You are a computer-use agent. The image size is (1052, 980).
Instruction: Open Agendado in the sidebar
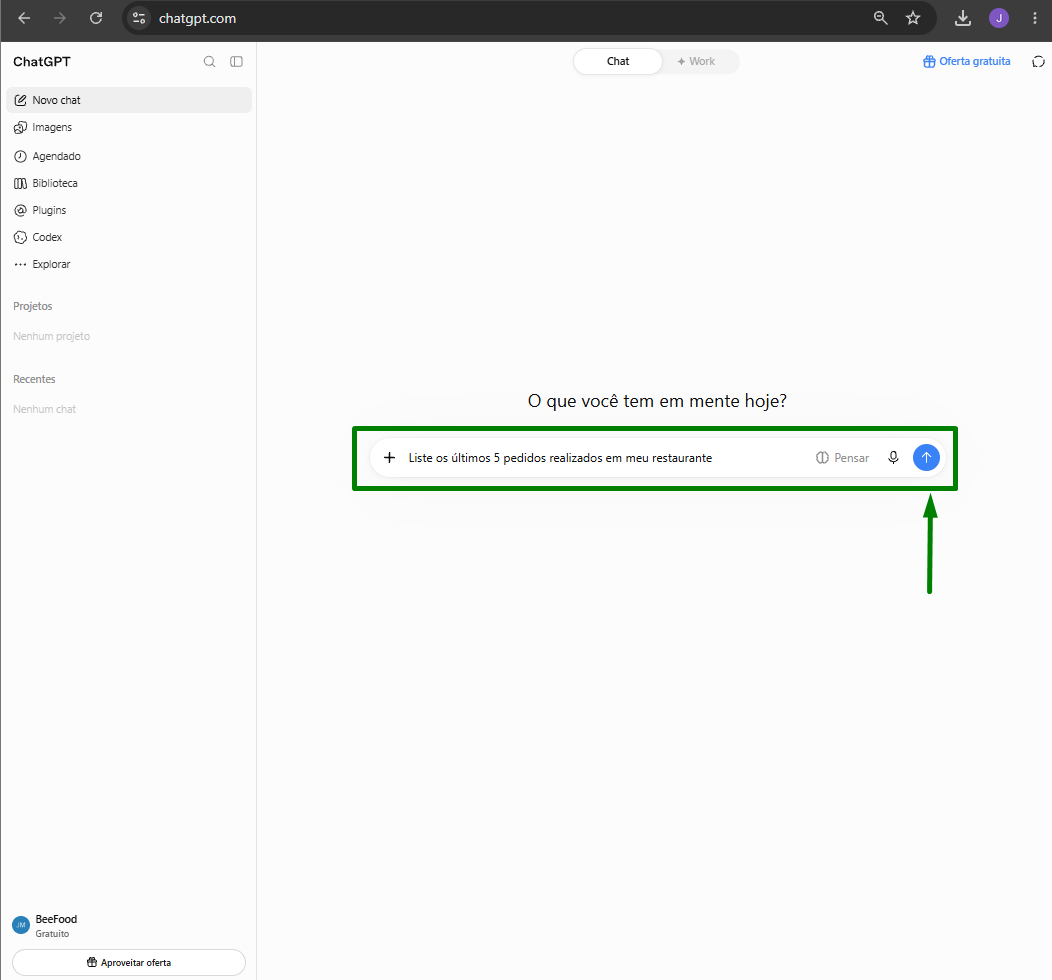pos(129,156)
